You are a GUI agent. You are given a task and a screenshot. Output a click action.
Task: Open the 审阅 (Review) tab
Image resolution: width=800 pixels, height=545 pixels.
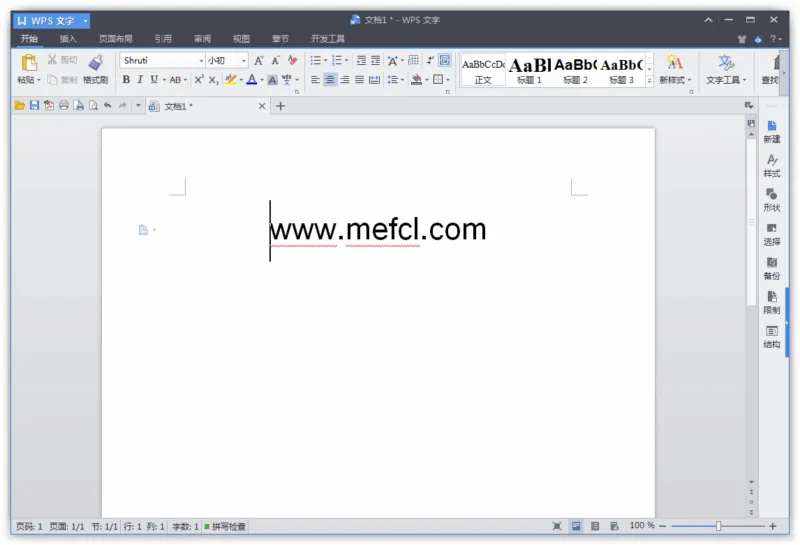(202, 39)
